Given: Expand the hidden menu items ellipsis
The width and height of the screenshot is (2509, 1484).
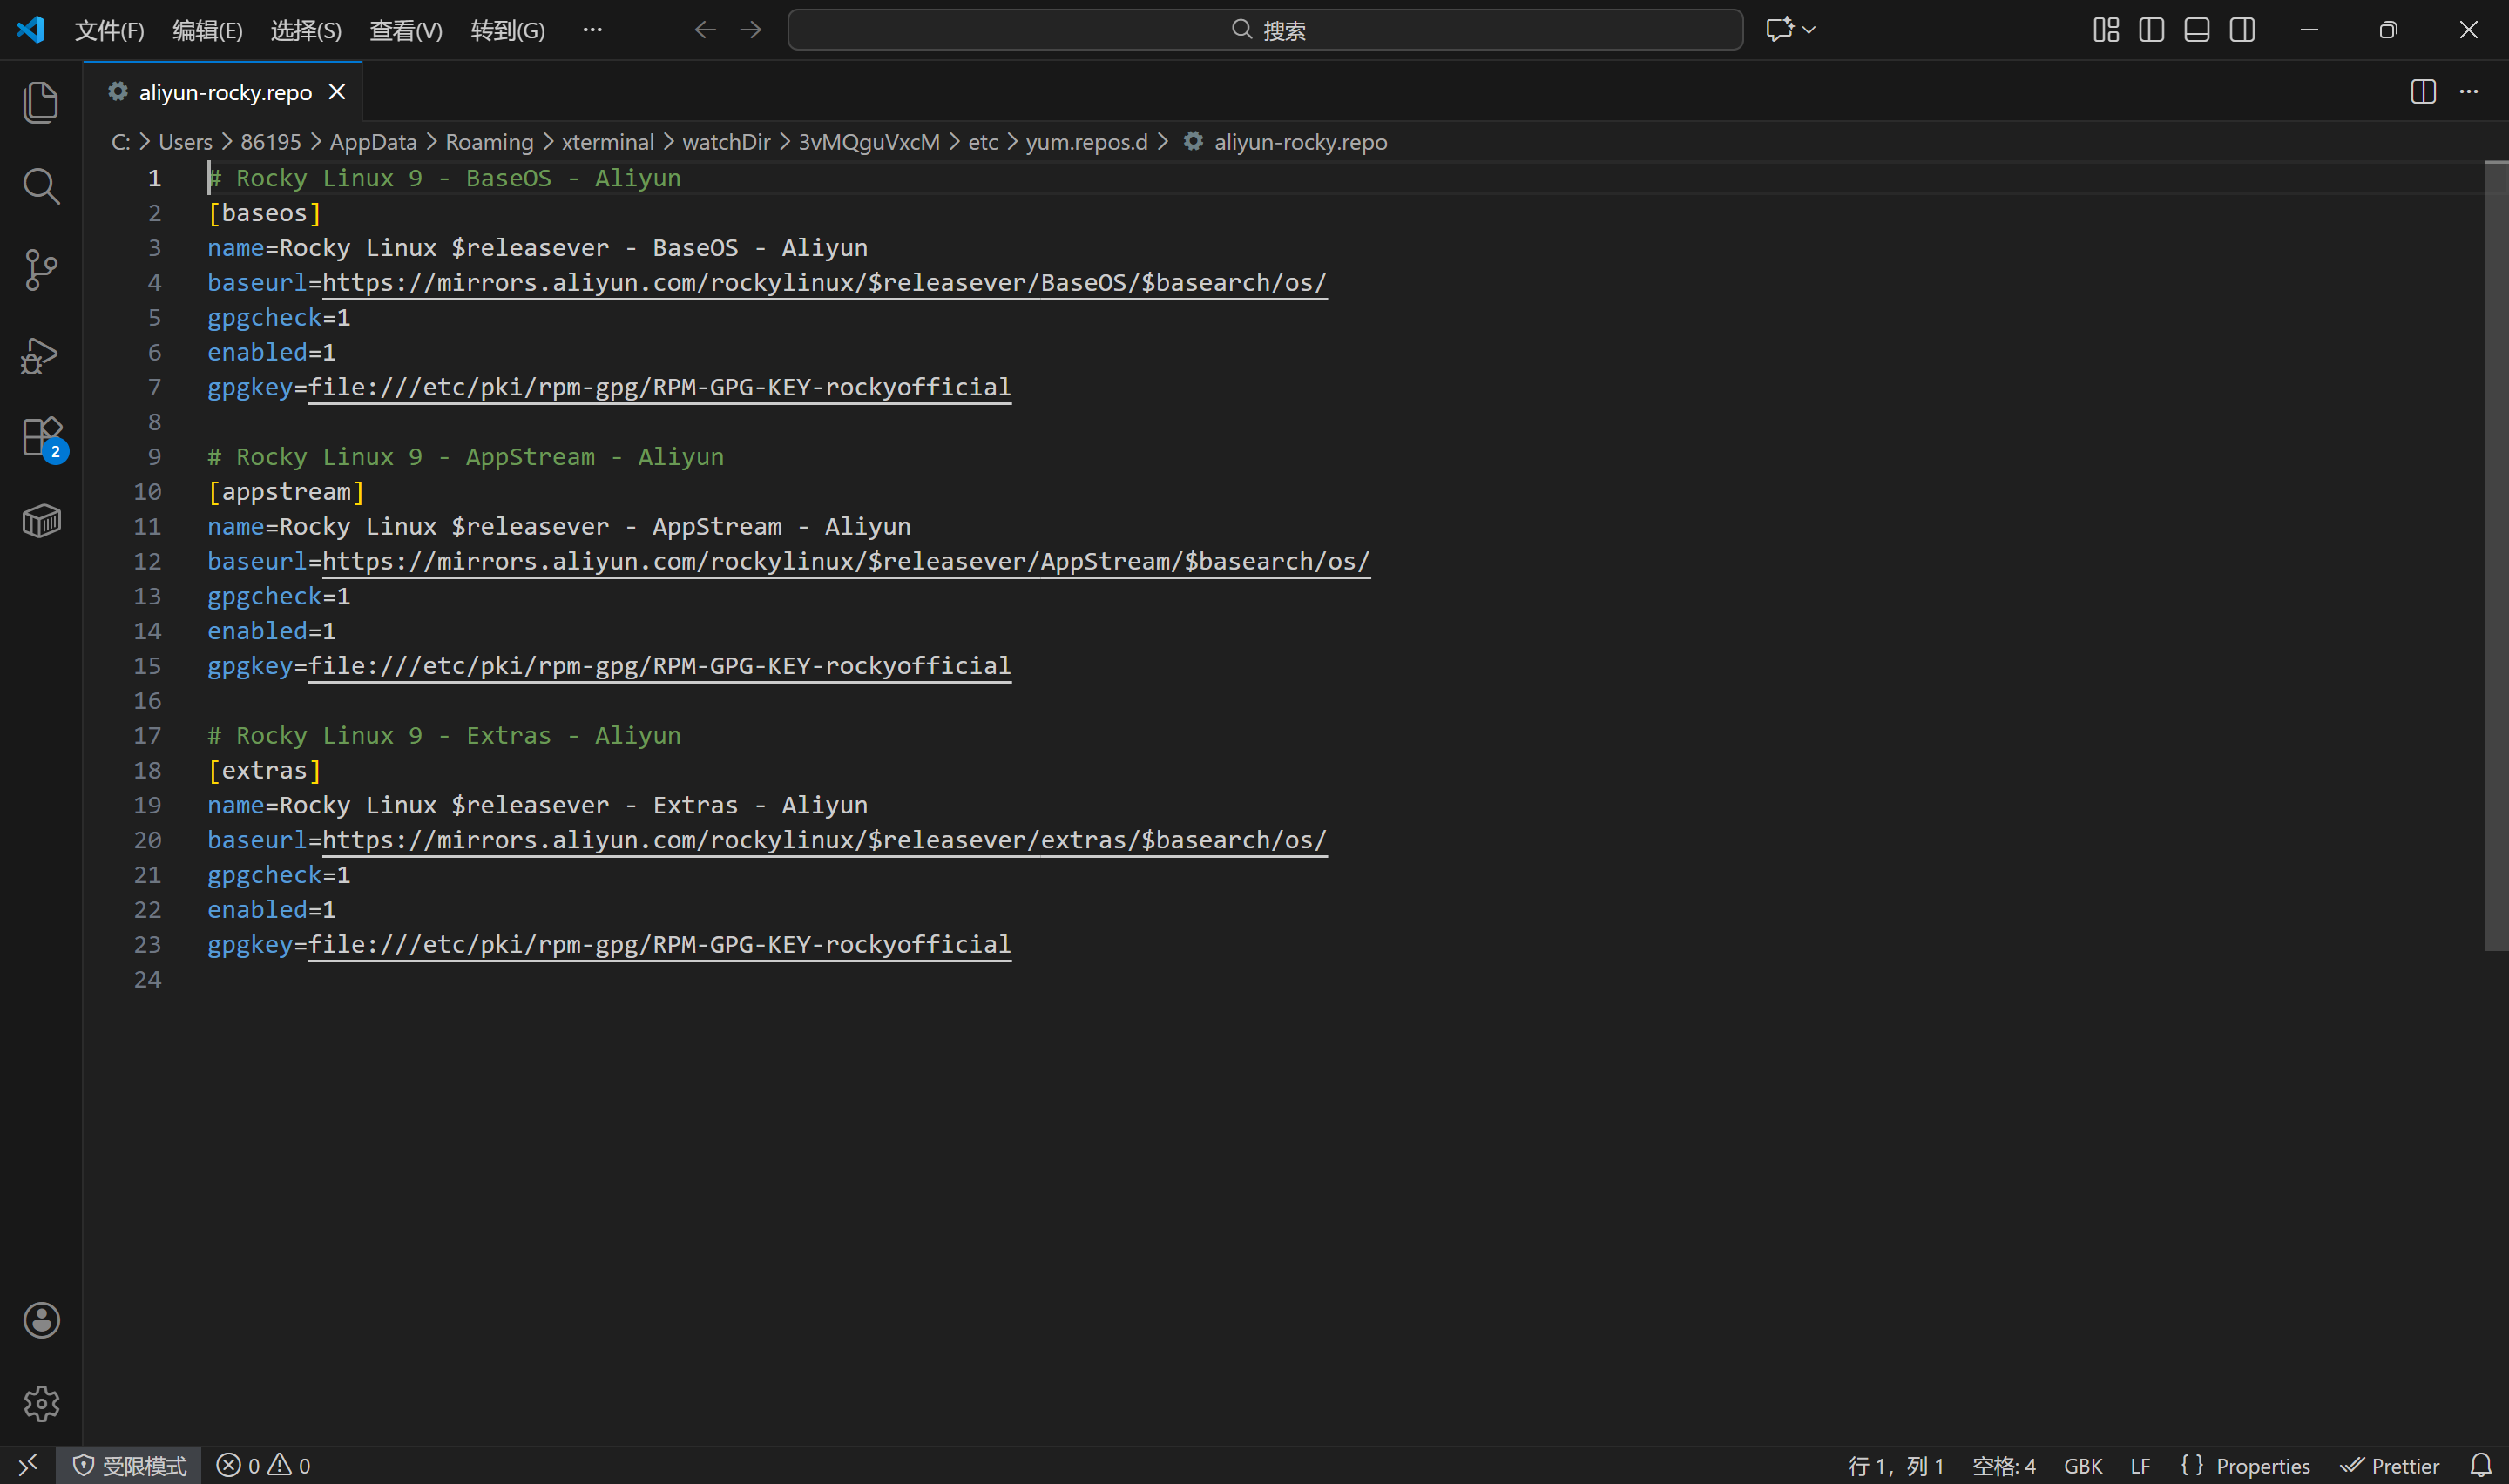Looking at the screenshot, I should click(x=592, y=30).
